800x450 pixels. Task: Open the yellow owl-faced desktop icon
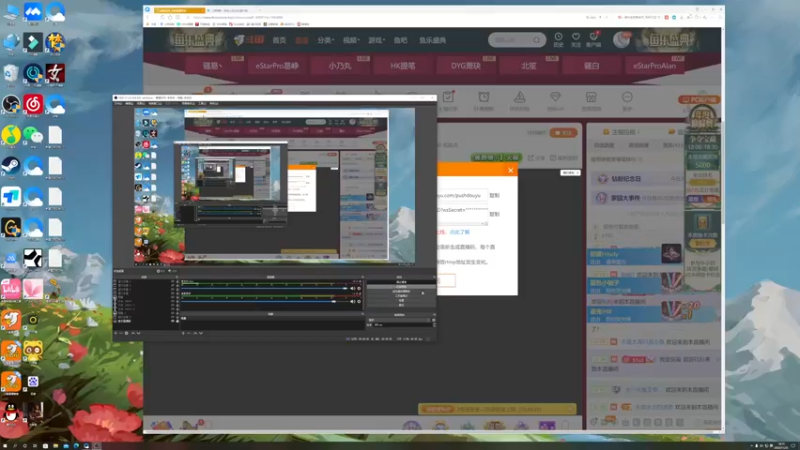[33, 351]
